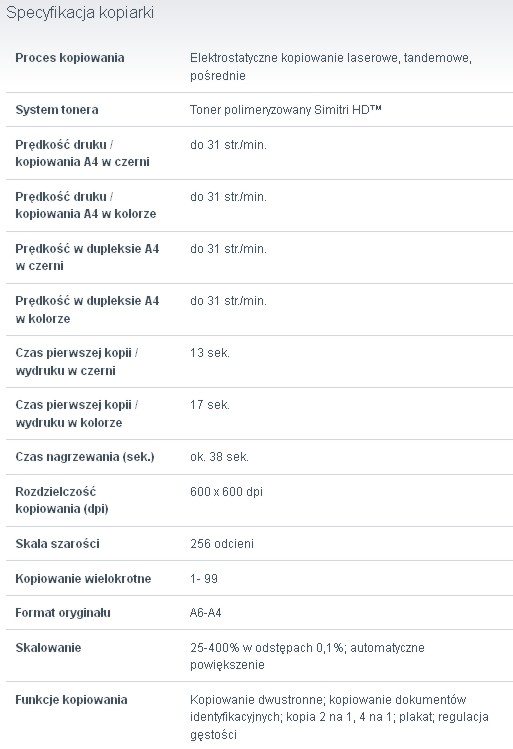Select Prędkość druku A4 w kolorze label
513x749 pixels.
click(x=86, y=205)
